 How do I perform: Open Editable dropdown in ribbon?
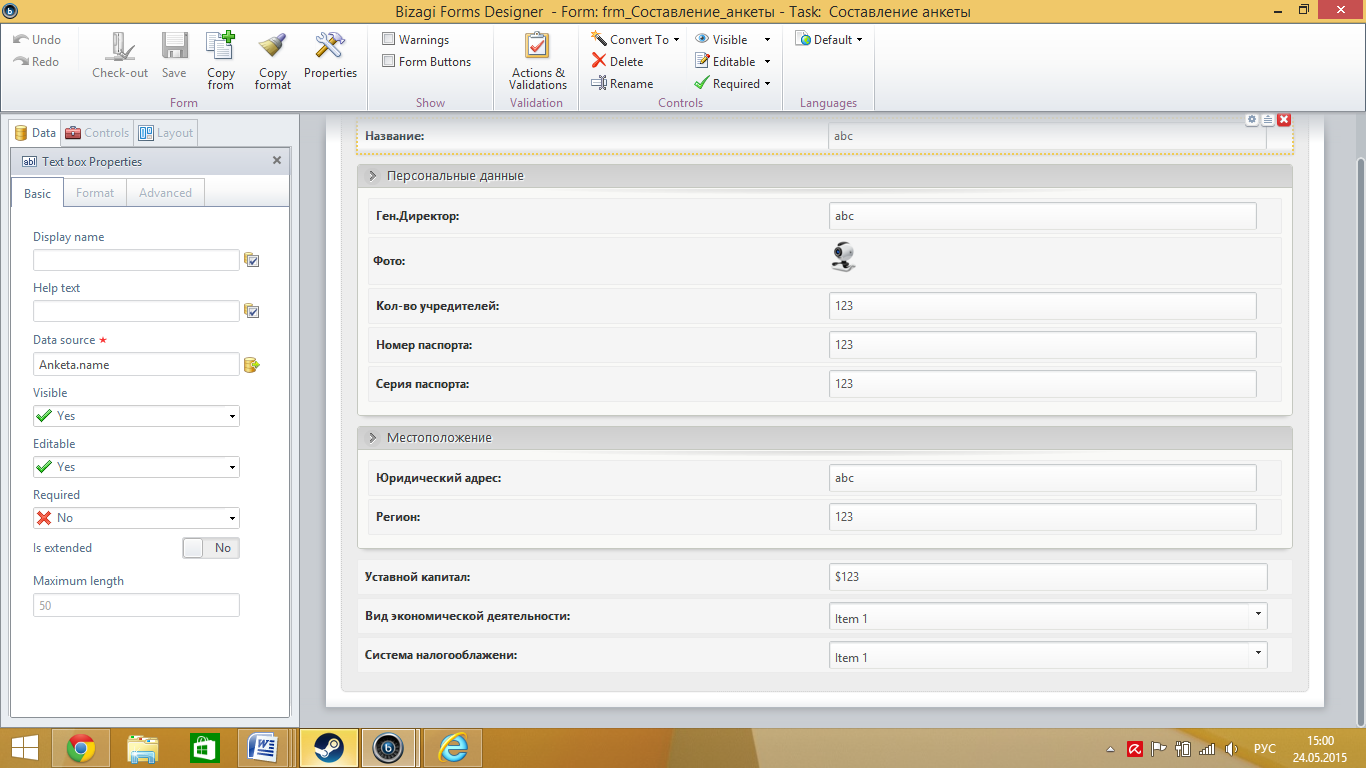733,62
